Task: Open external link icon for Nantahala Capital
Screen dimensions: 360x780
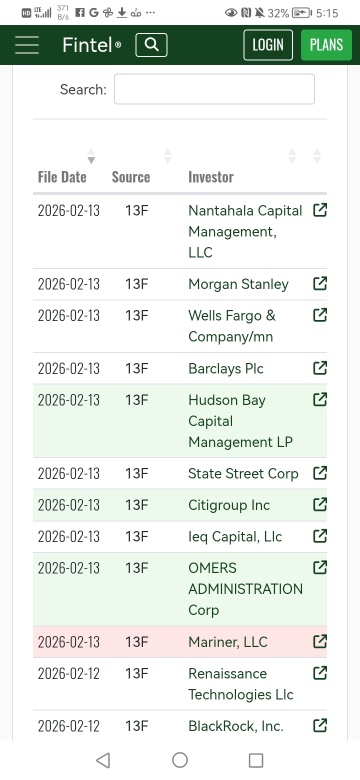Action: coord(320,210)
